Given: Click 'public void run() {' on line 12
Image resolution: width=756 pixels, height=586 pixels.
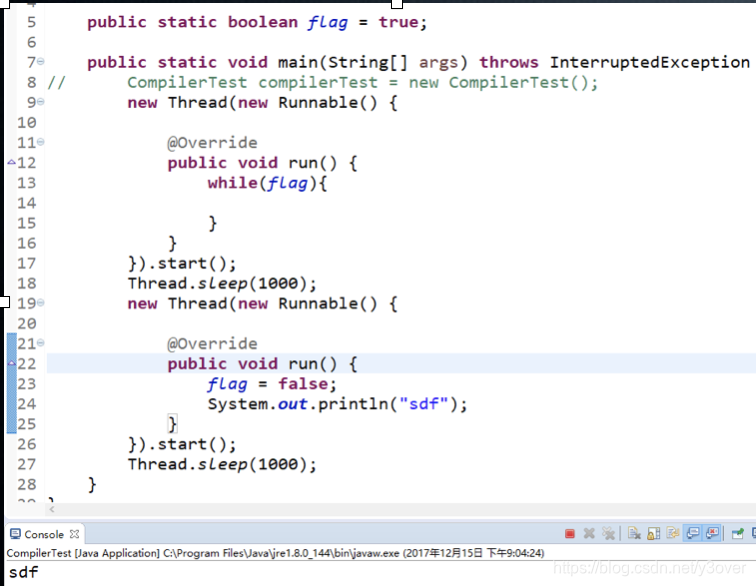Looking at the screenshot, I should coord(262,163).
